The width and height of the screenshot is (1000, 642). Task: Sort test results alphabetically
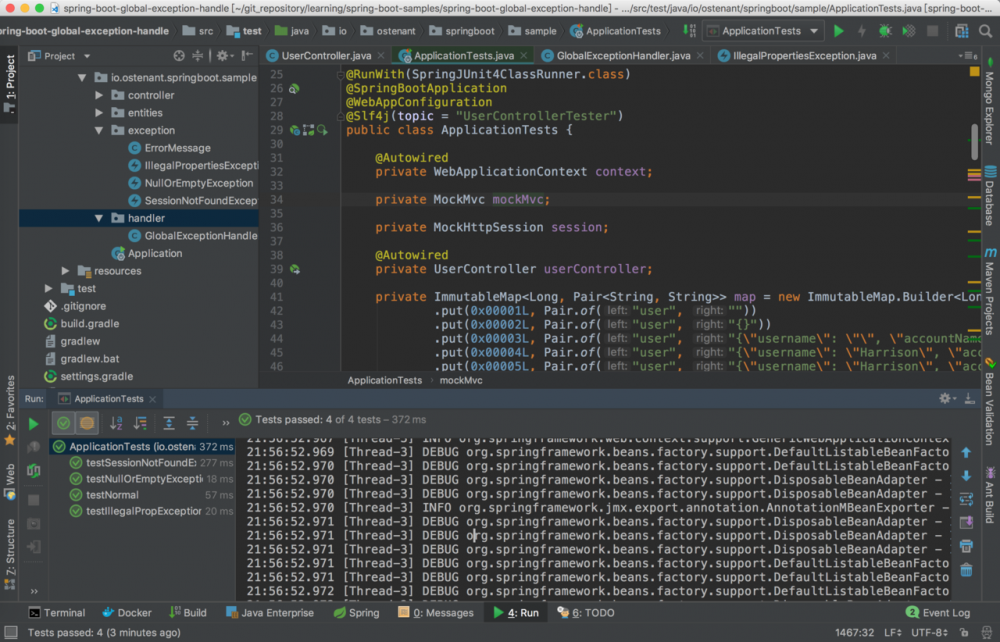pyautogui.click(x=116, y=424)
